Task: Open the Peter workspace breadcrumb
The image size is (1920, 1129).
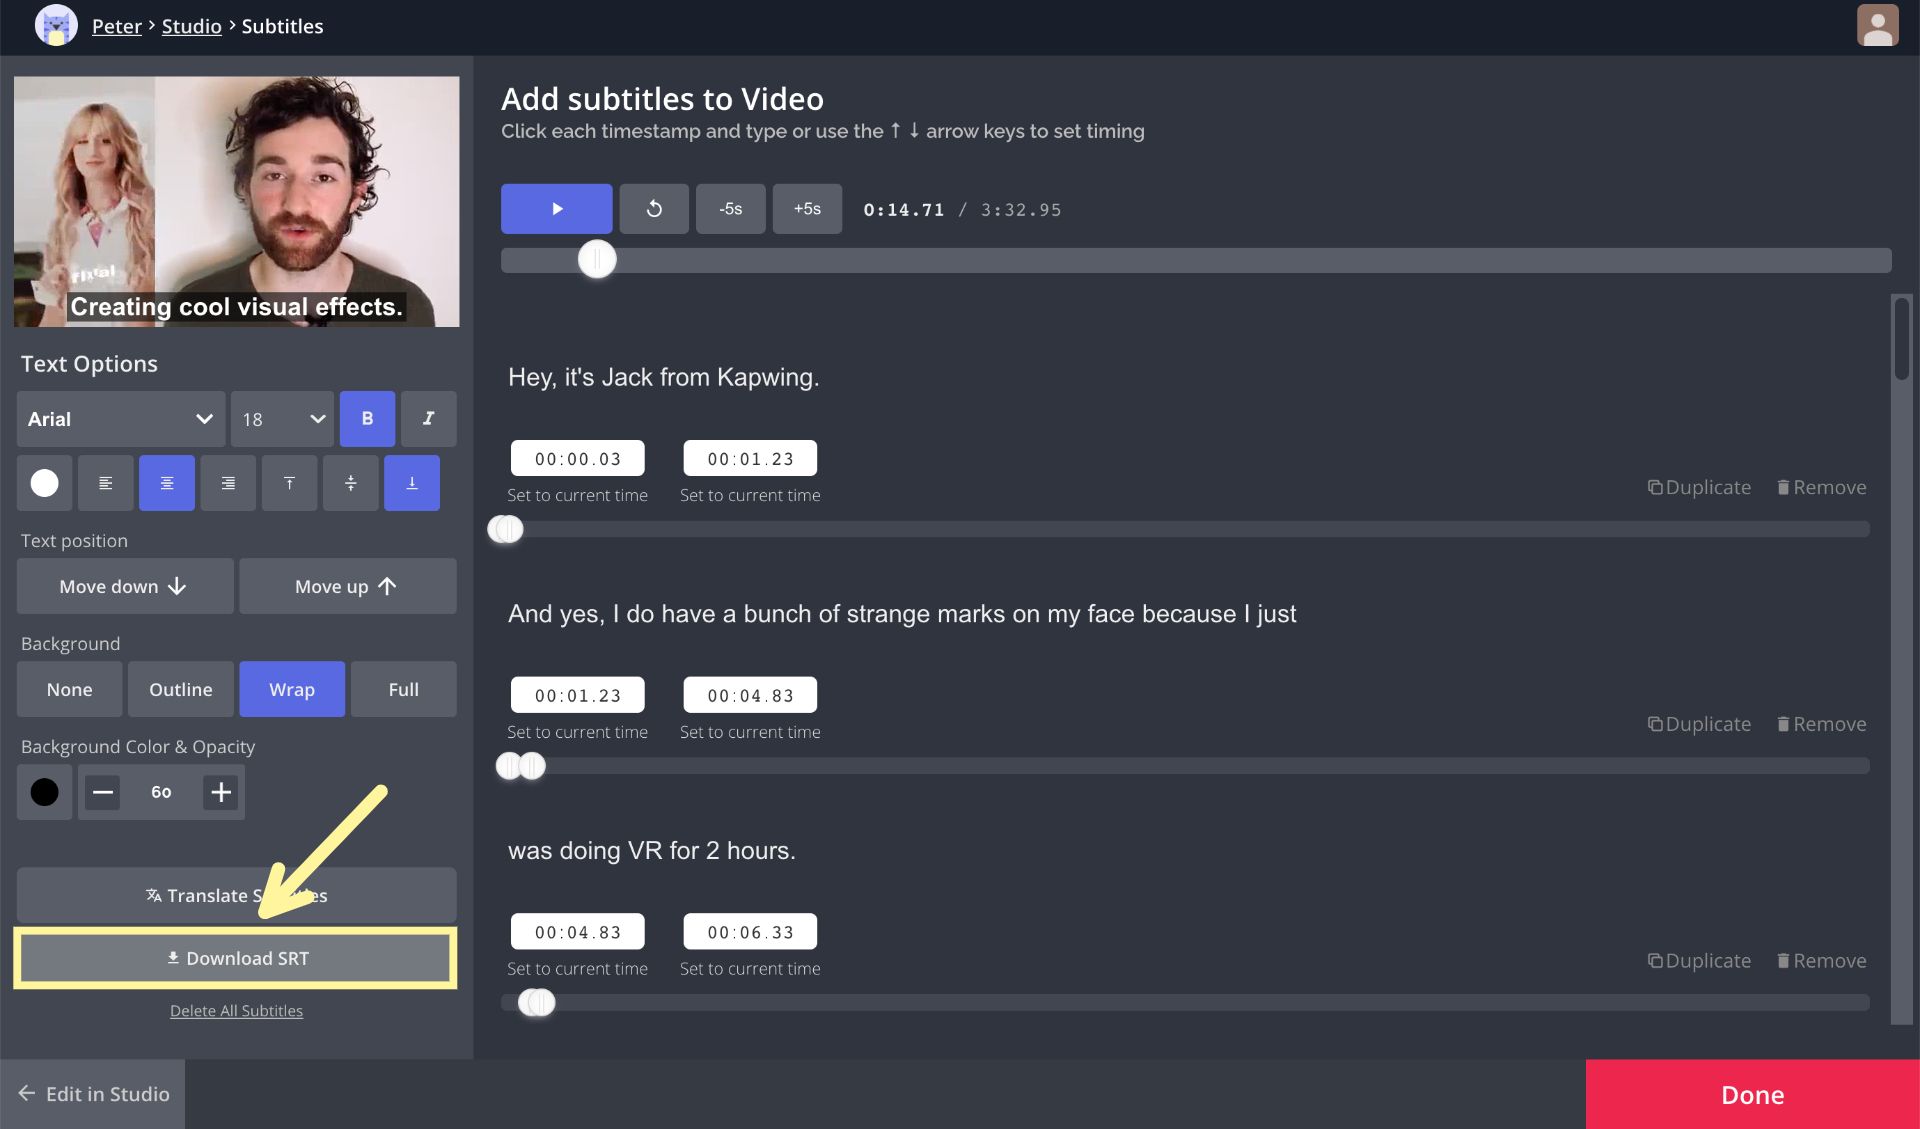Action: (116, 26)
